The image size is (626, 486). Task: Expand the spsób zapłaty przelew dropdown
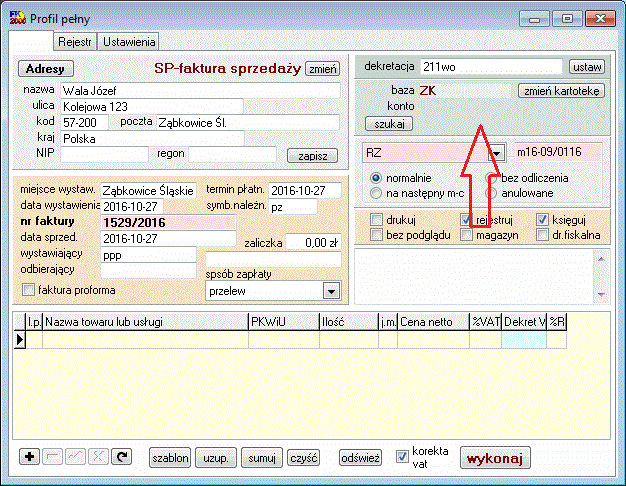pyautogui.click(x=331, y=291)
